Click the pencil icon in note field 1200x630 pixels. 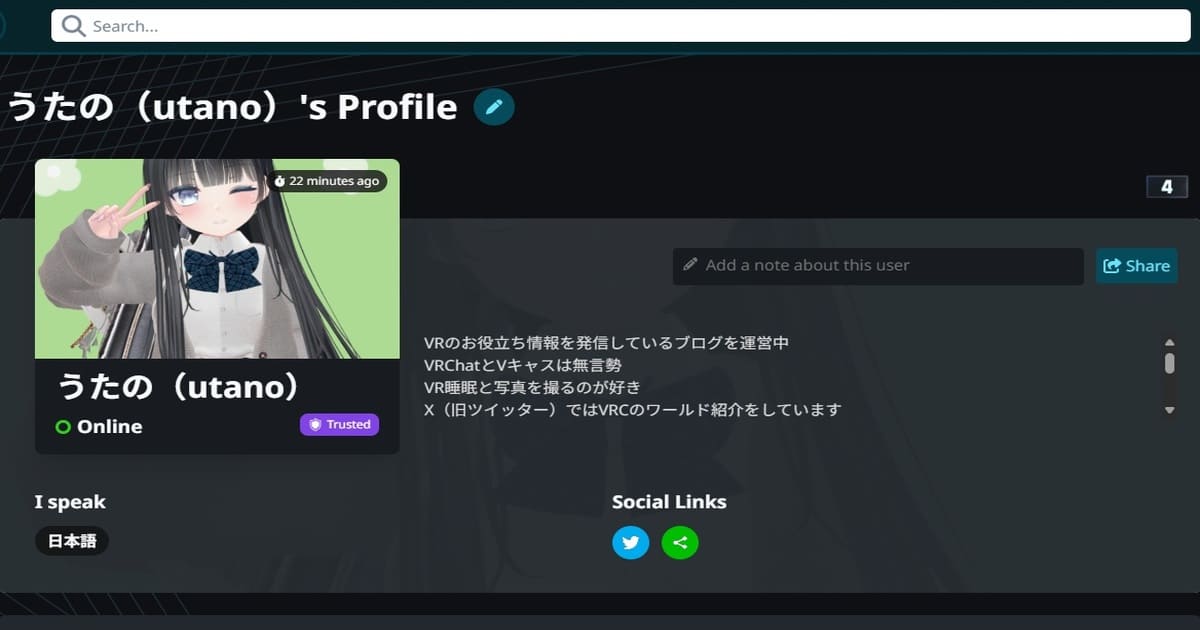689,265
